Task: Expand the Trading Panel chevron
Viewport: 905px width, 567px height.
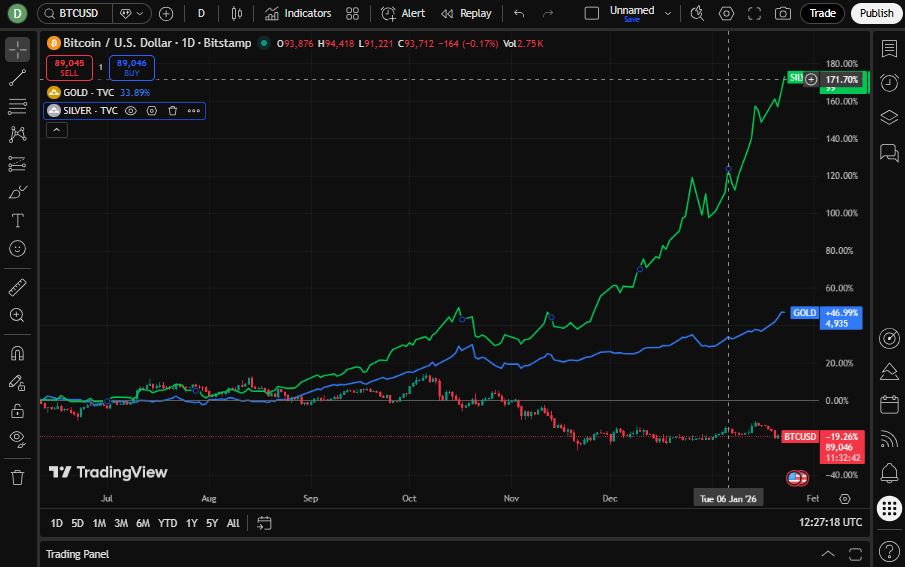Action: (828, 554)
